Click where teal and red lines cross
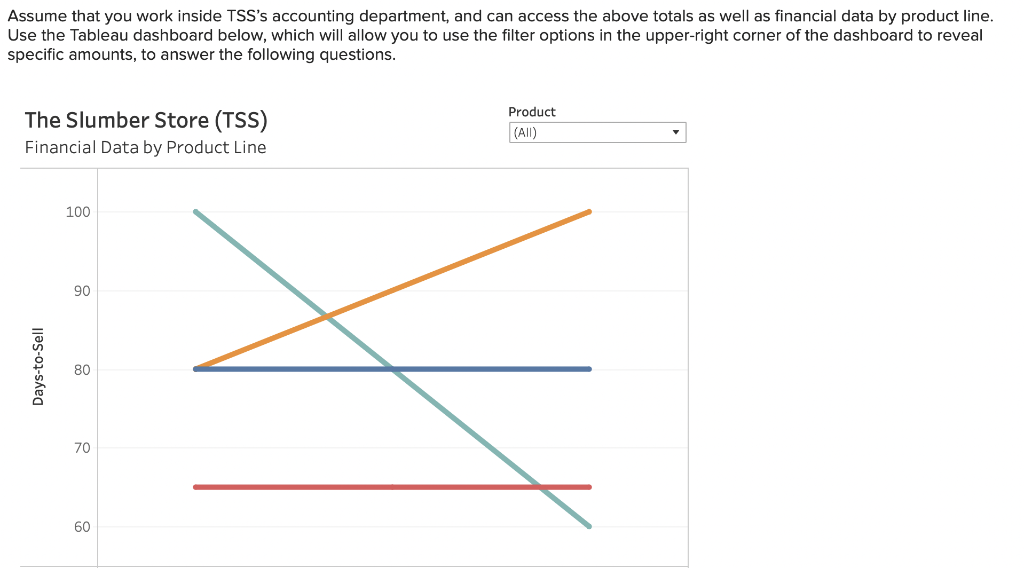Viewport: 1024px width, 568px height. pos(540,487)
